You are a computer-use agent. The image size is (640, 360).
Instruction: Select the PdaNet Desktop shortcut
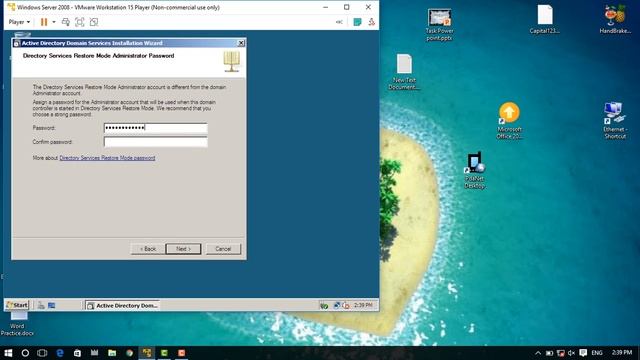(x=474, y=171)
